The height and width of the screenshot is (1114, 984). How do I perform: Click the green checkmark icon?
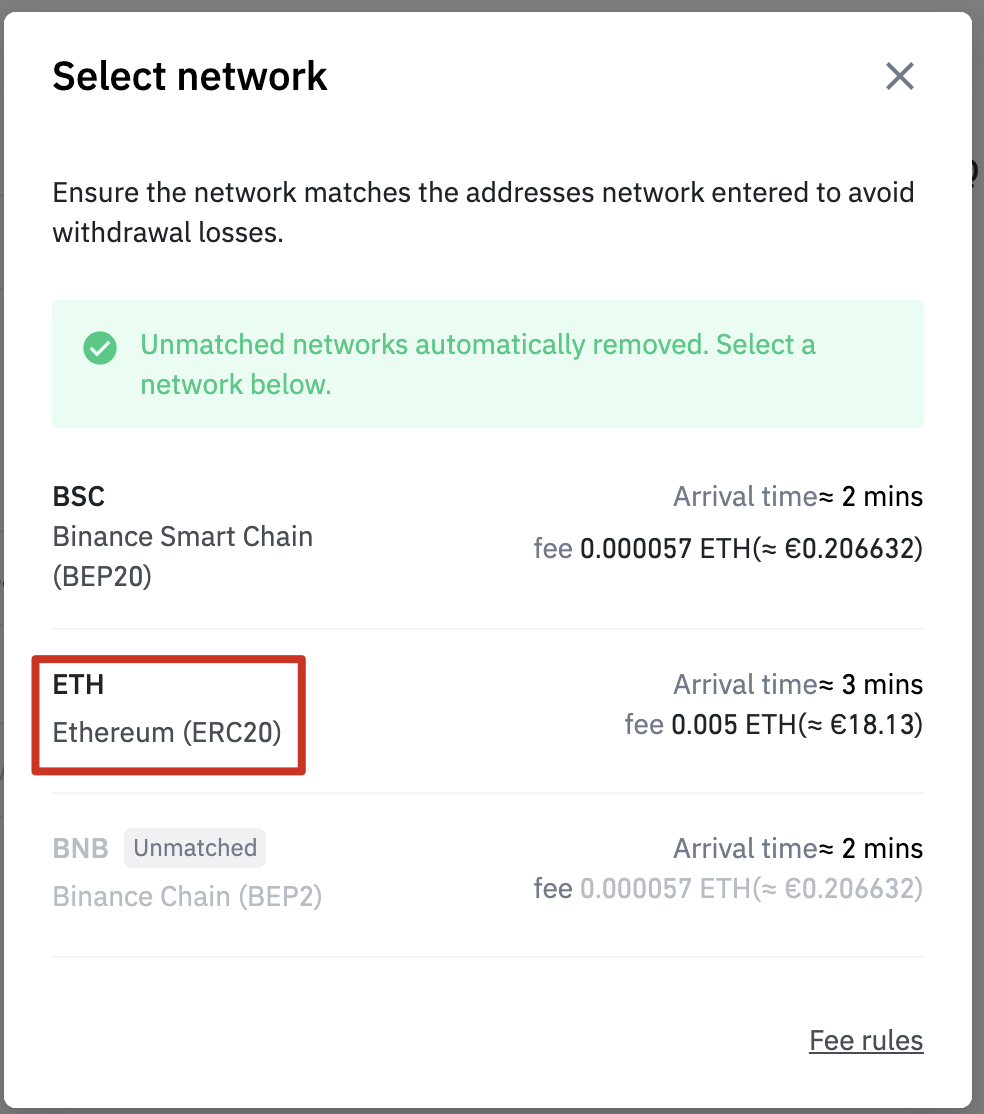(x=99, y=348)
